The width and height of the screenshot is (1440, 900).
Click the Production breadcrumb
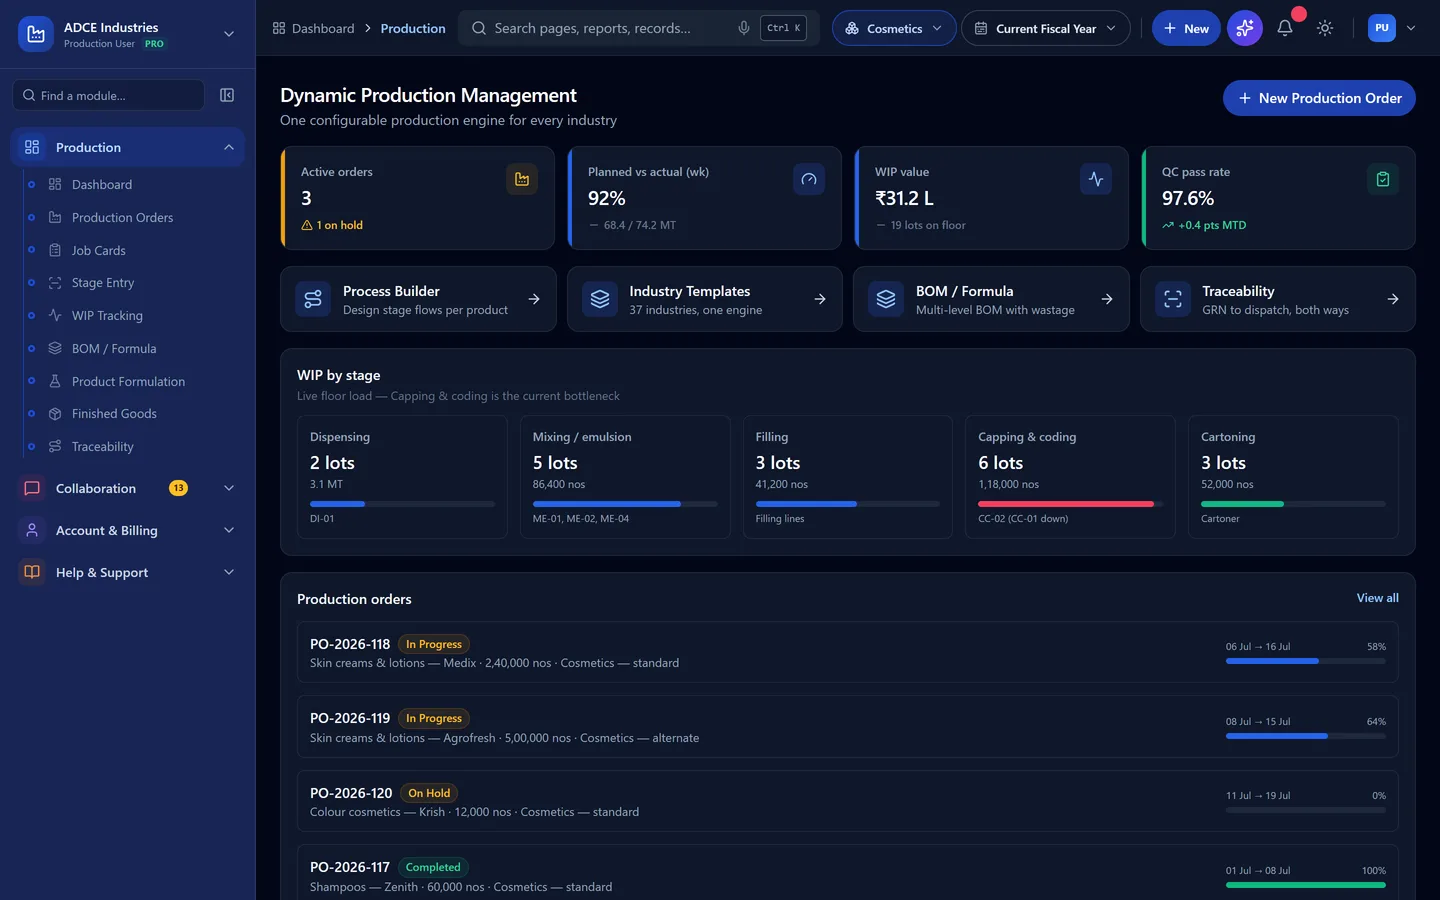(x=413, y=28)
